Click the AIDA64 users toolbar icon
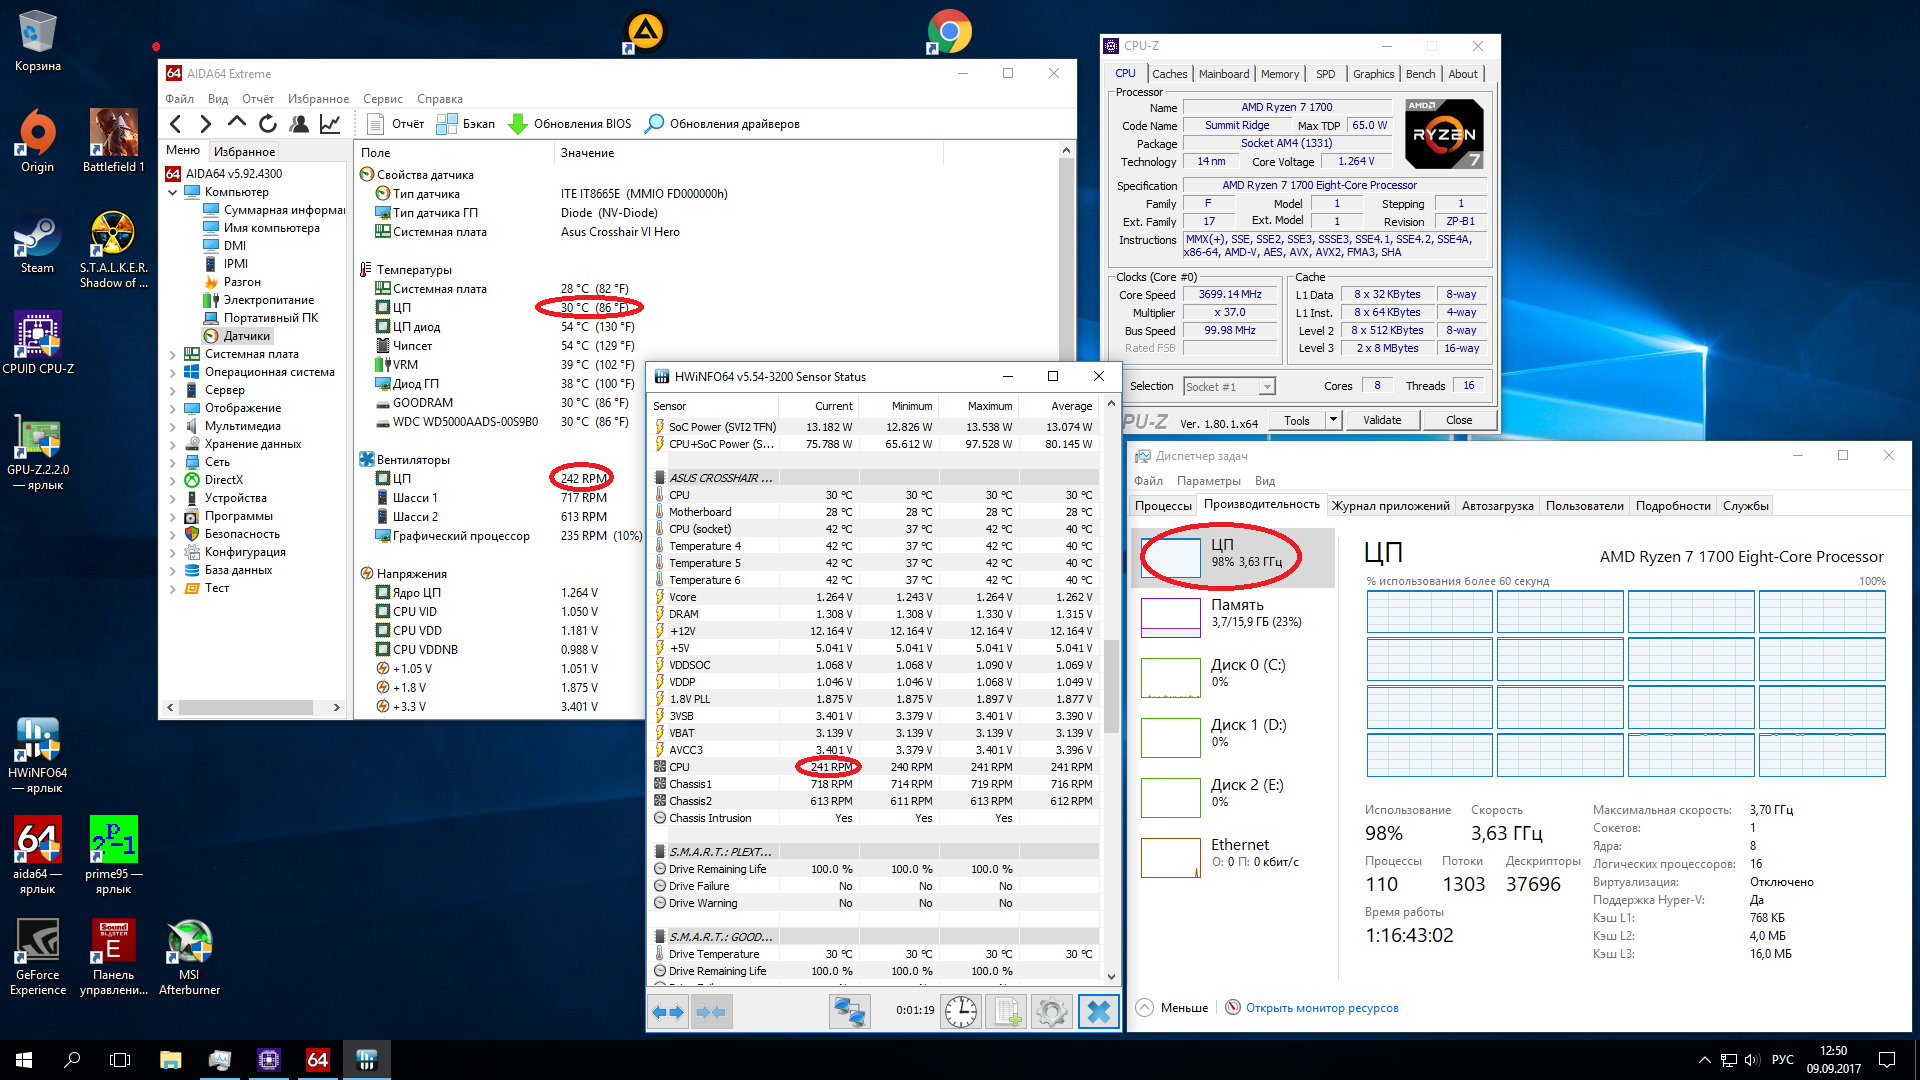The height and width of the screenshot is (1080, 1920). click(x=299, y=124)
